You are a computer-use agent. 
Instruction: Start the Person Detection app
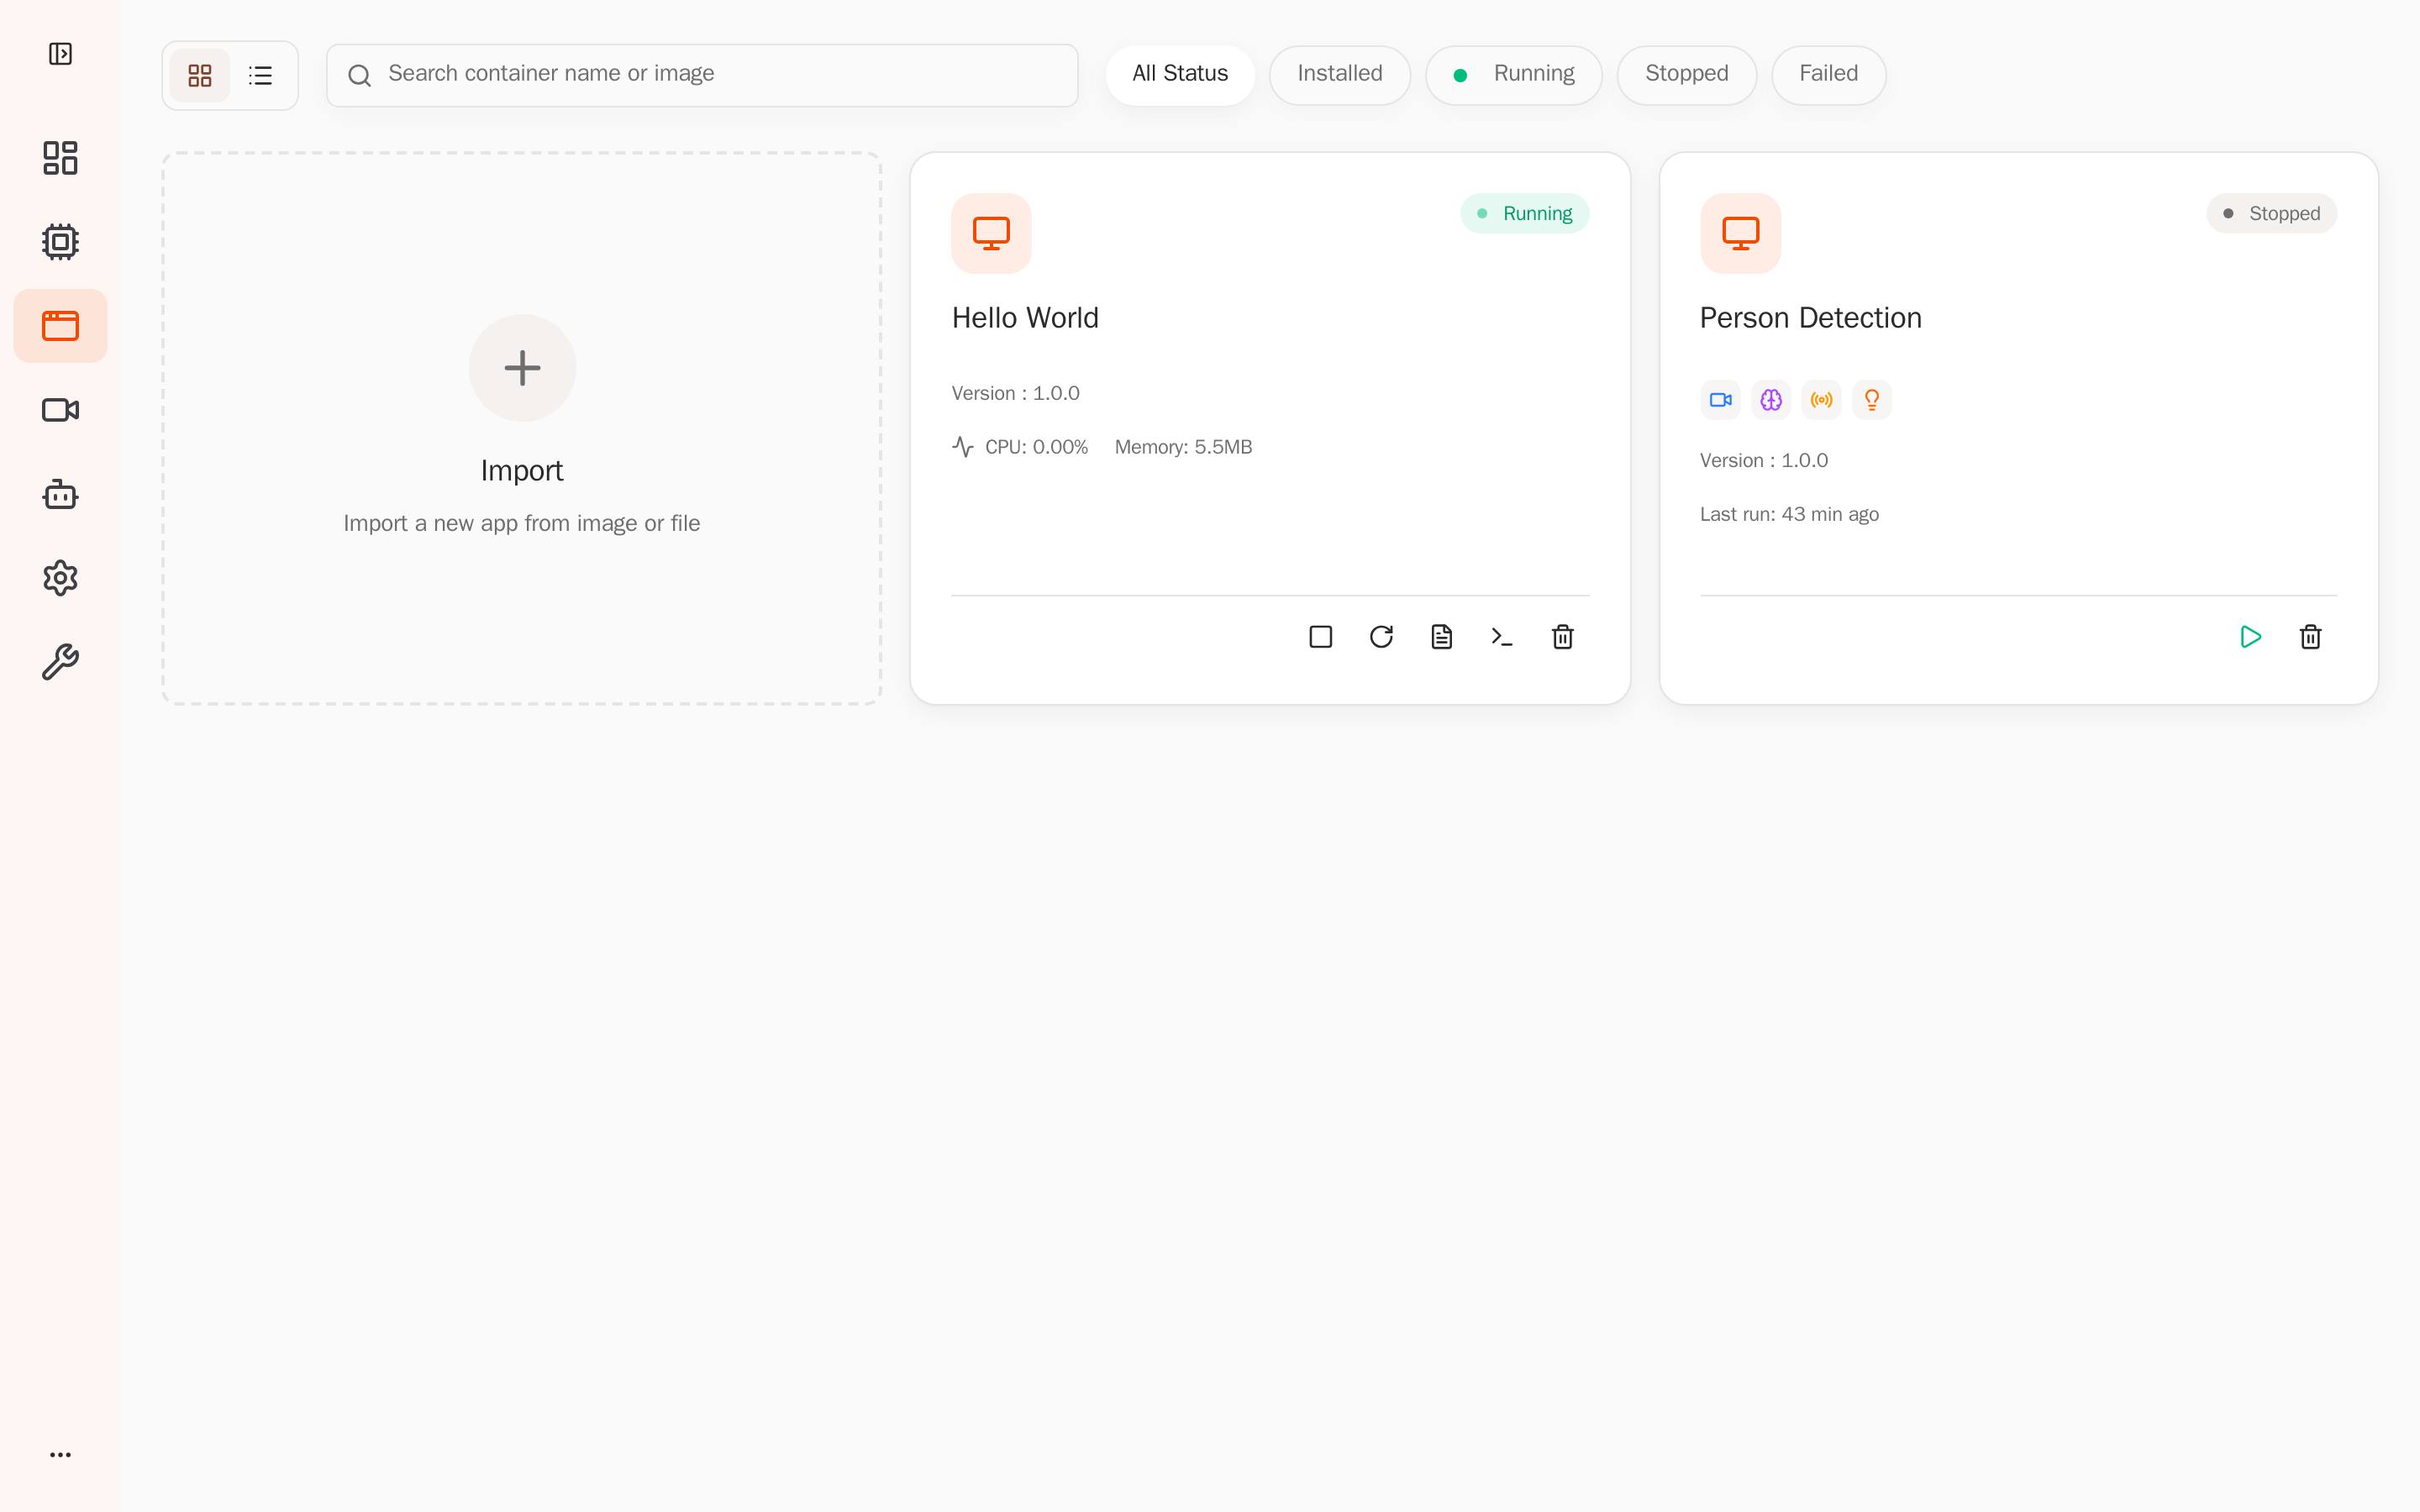[x=2250, y=637]
